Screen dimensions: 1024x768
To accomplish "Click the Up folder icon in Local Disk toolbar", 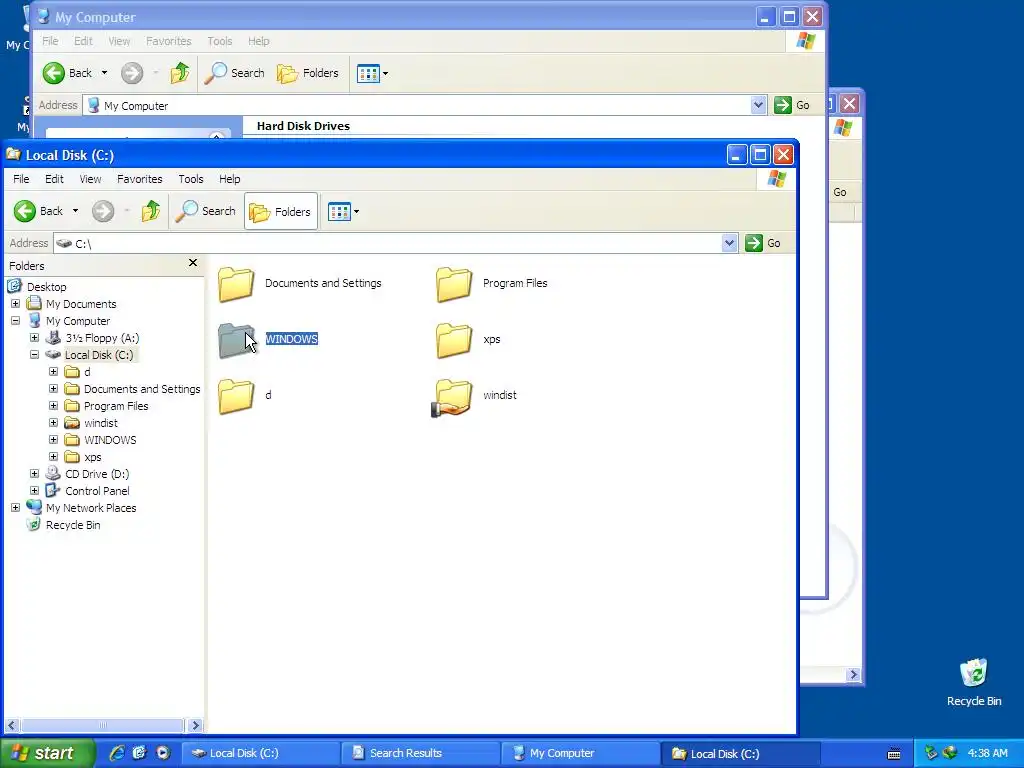I will 151,211.
